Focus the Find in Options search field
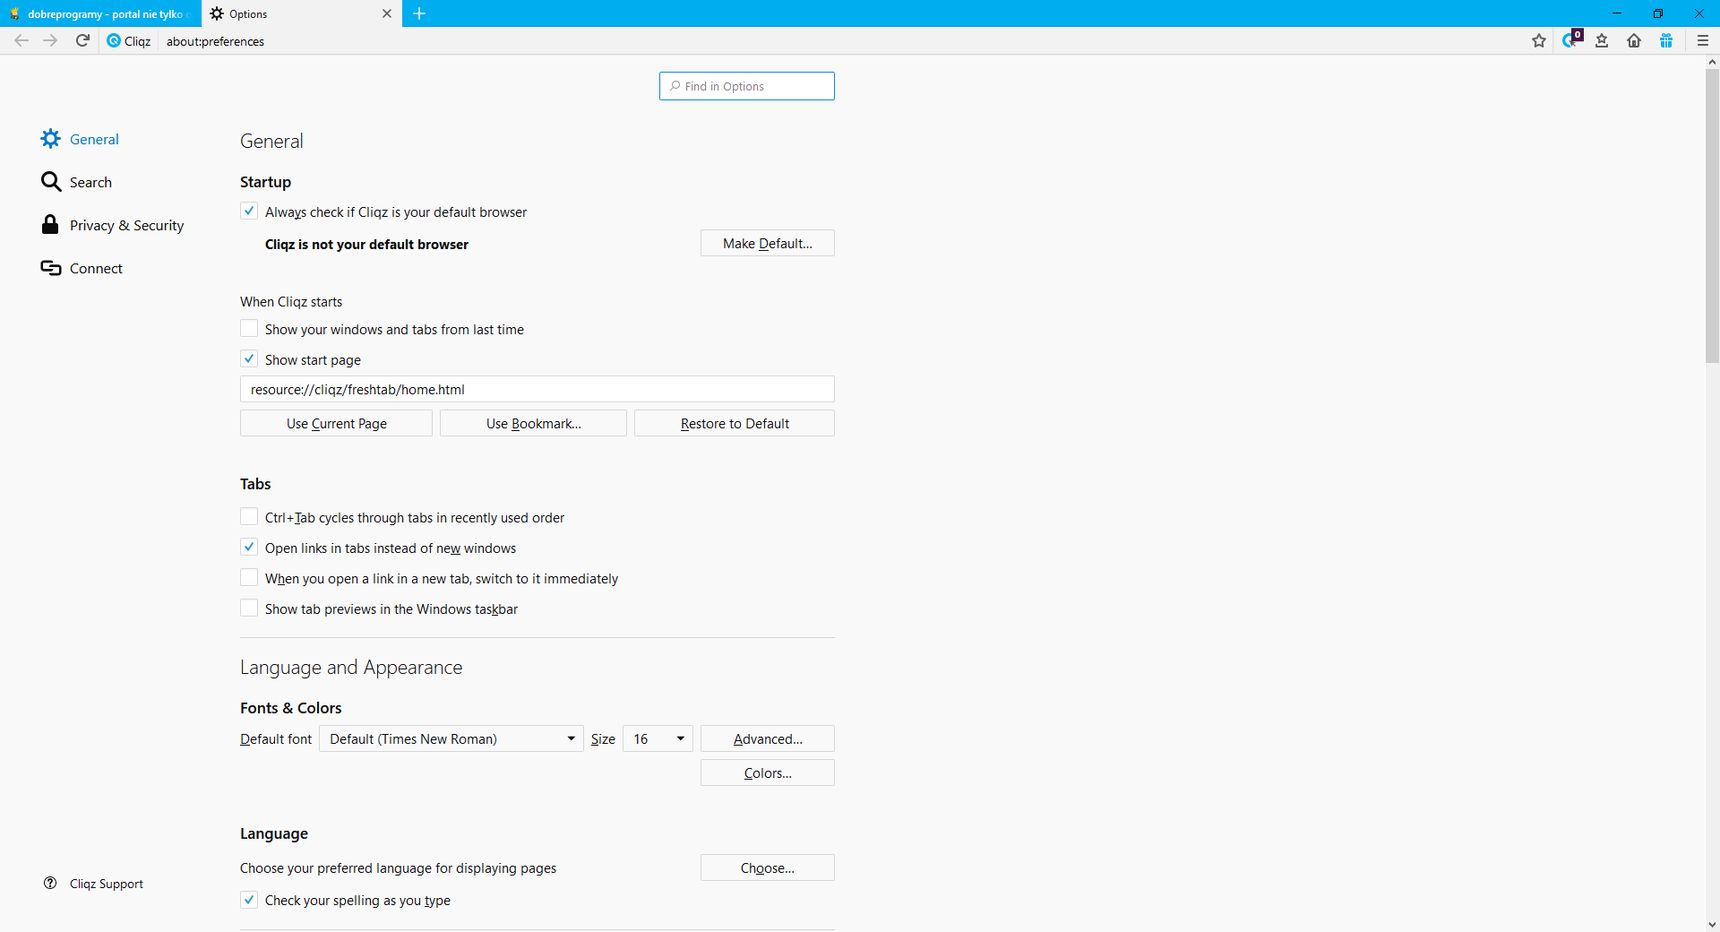This screenshot has width=1720, height=932. pyautogui.click(x=747, y=86)
